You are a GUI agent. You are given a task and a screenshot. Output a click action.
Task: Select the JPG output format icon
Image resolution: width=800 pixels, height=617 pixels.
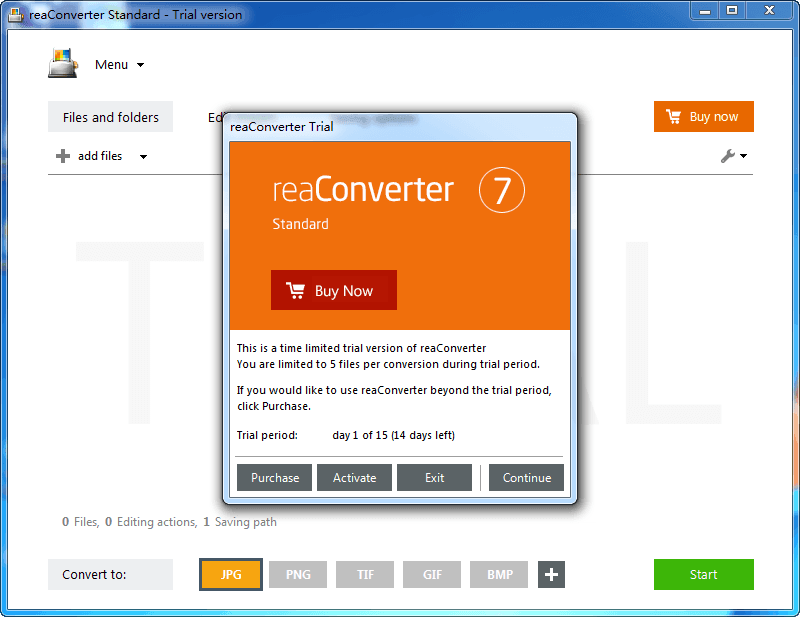tap(231, 574)
